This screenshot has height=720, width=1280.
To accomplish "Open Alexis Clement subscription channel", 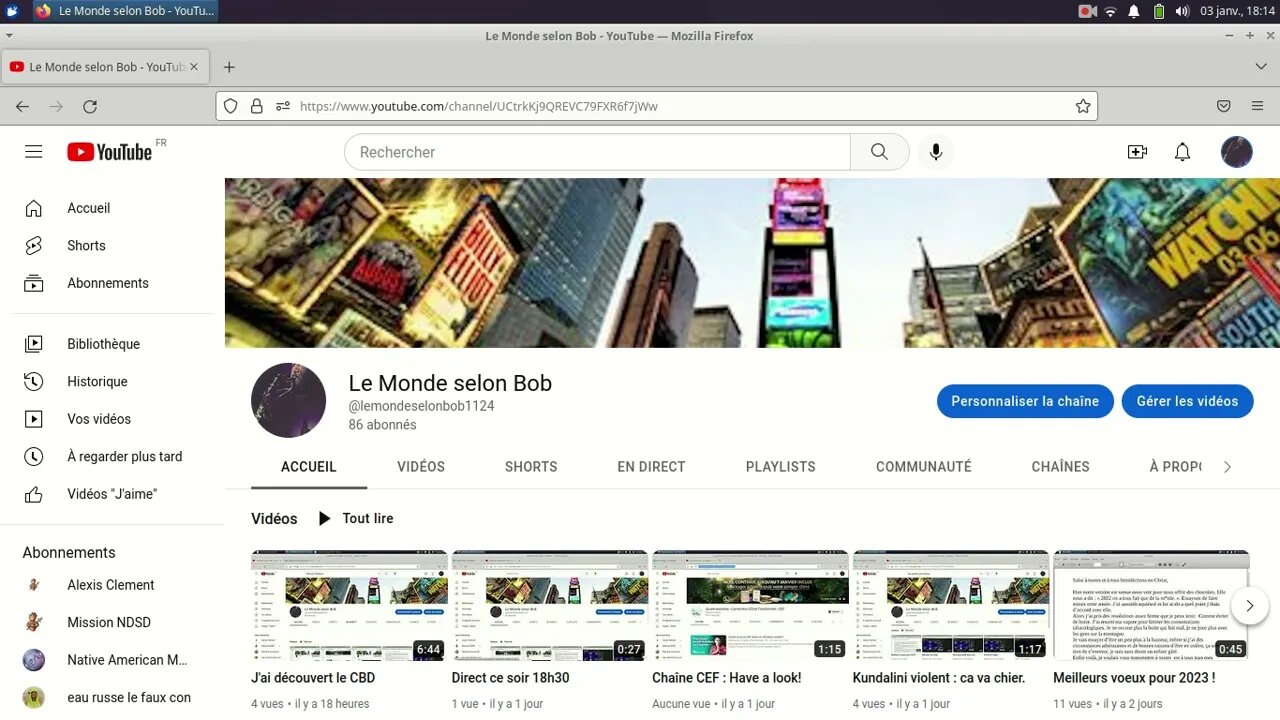I will point(112,585).
